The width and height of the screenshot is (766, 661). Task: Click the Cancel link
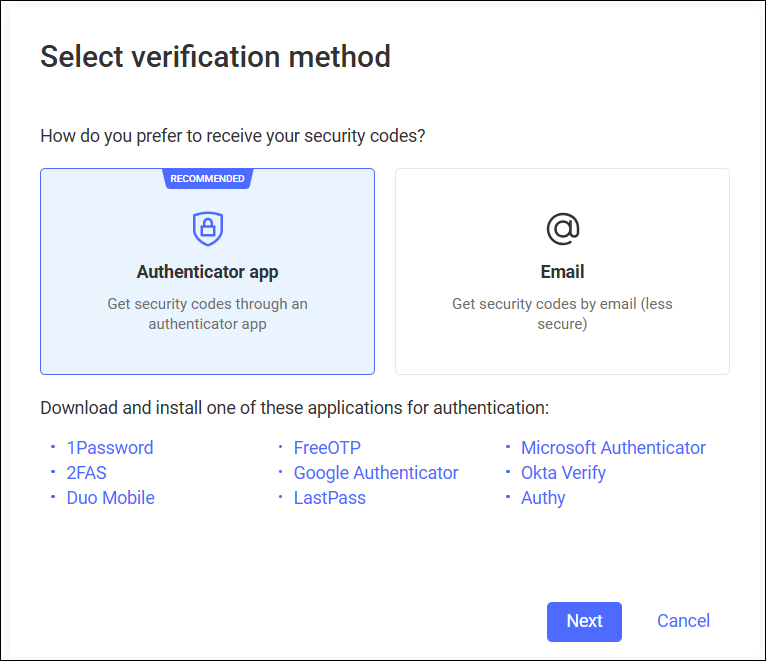pos(683,621)
